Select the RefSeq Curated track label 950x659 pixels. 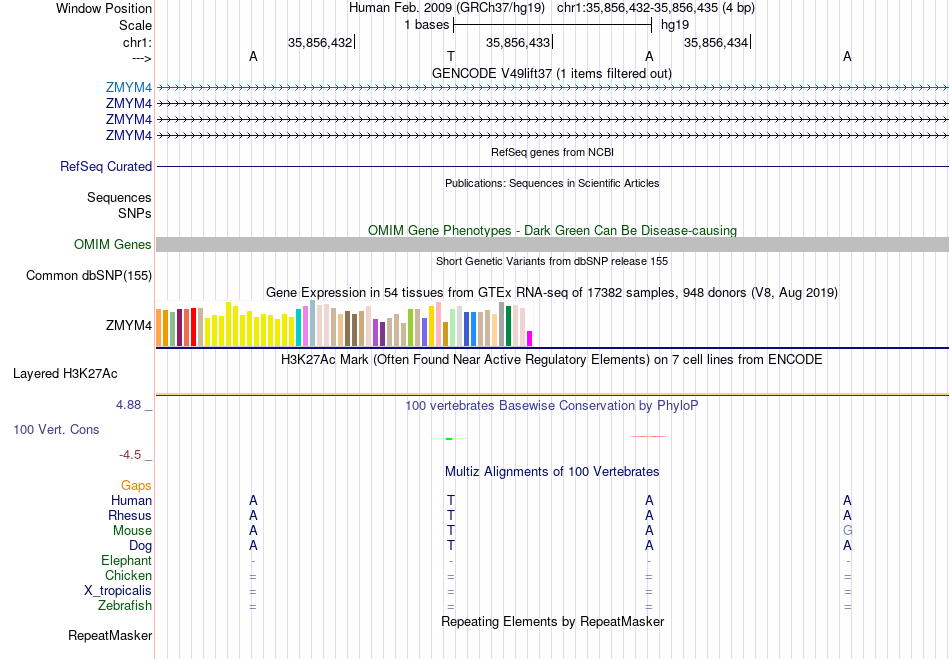(106, 167)
